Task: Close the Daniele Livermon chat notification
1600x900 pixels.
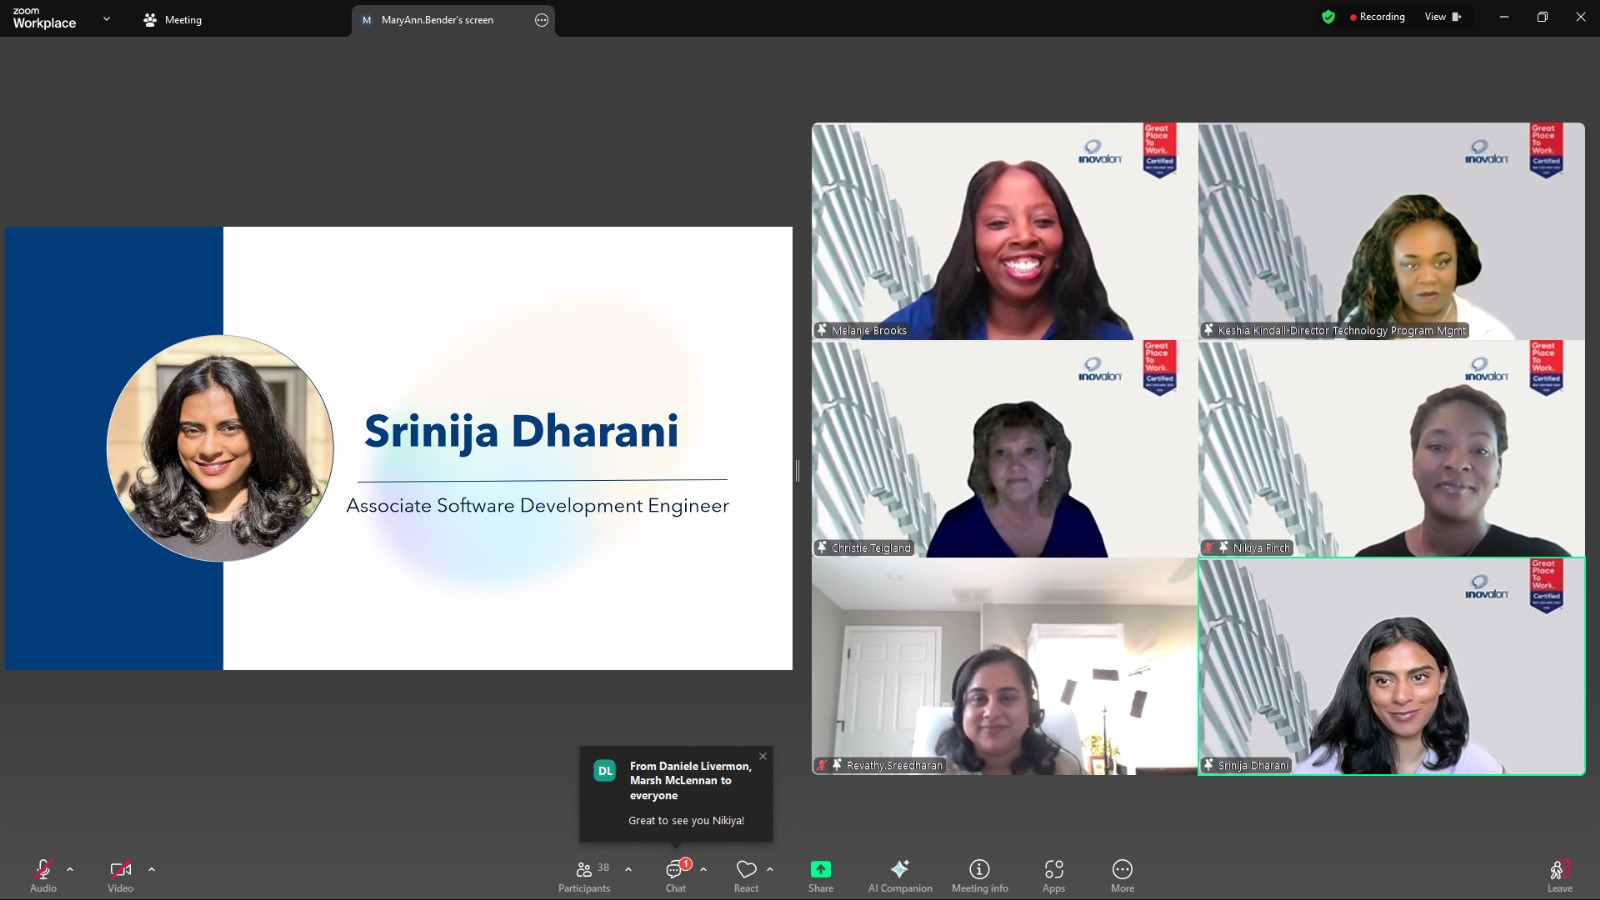Action: tap(762, 756)
